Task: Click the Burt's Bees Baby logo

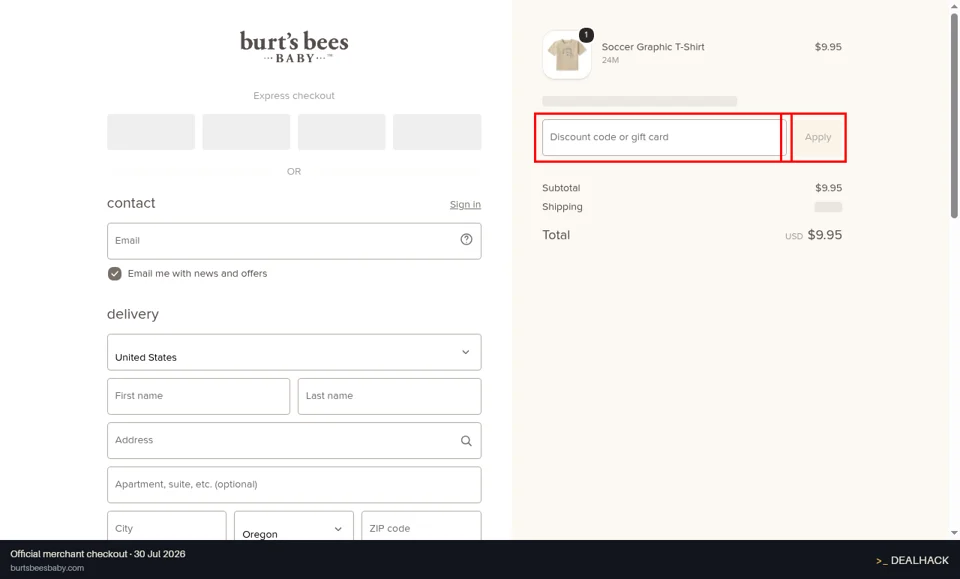Action: tap(294, 47)
